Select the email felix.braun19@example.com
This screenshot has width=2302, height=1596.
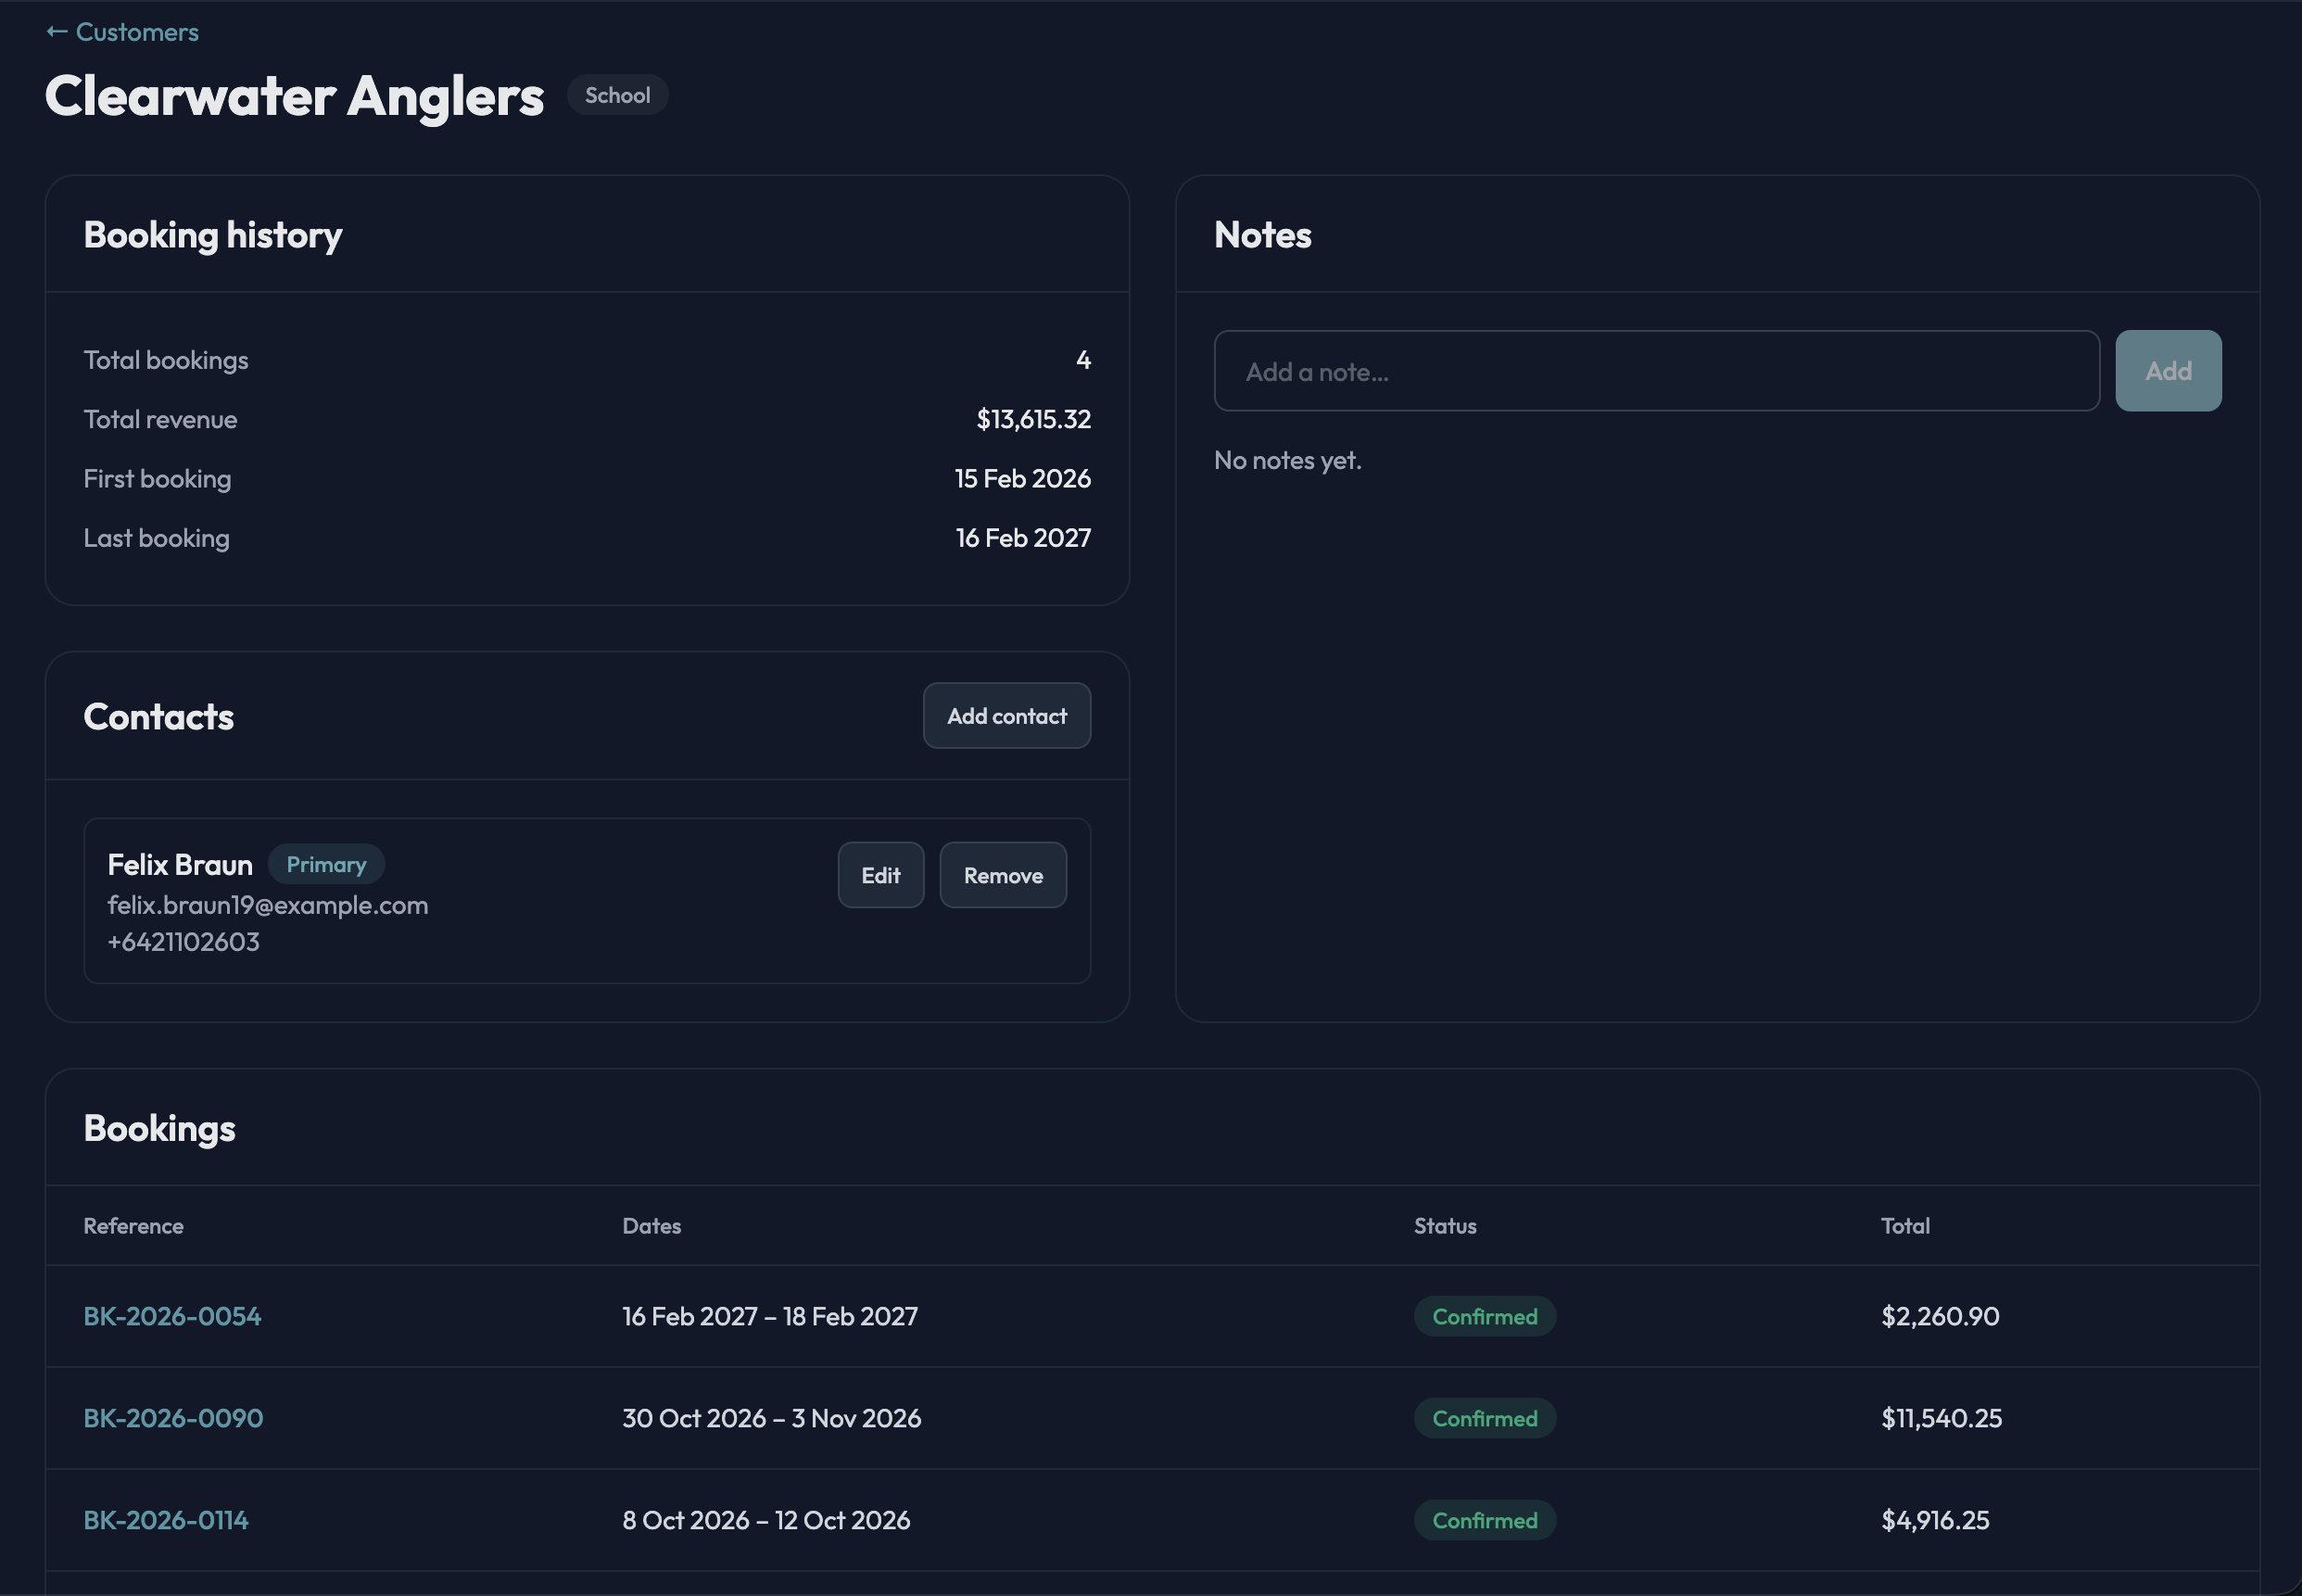click(x=268, y=905)
